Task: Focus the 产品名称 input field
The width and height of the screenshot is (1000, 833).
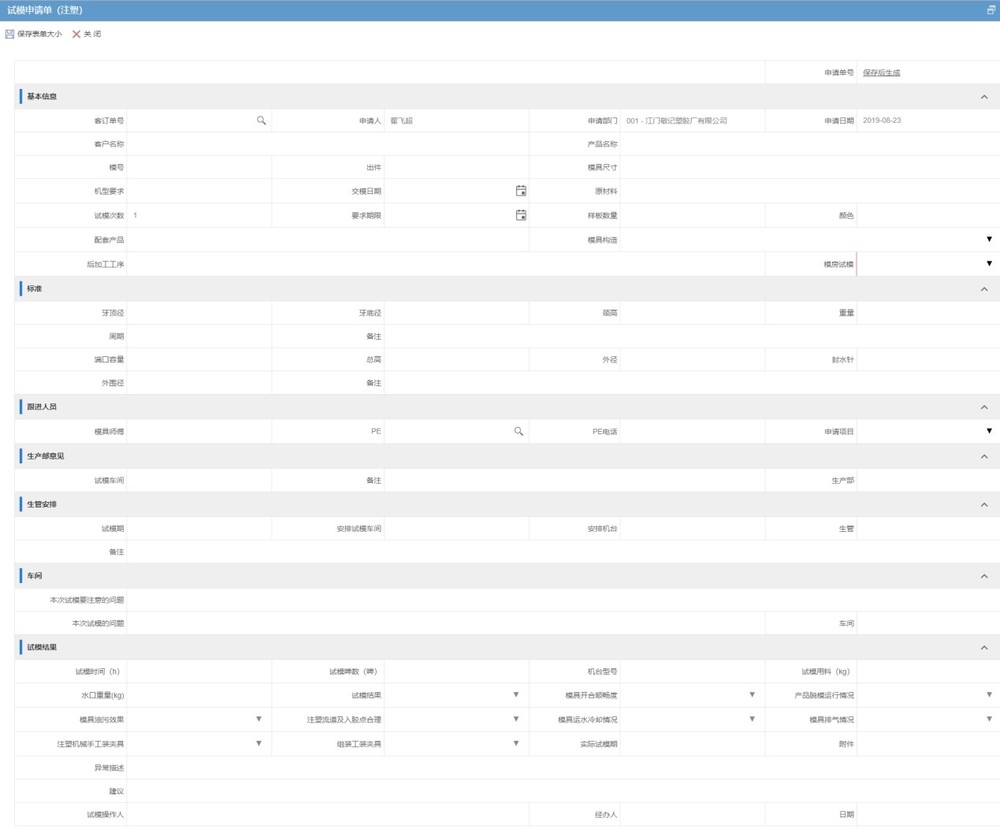Action: coord(809,144)
